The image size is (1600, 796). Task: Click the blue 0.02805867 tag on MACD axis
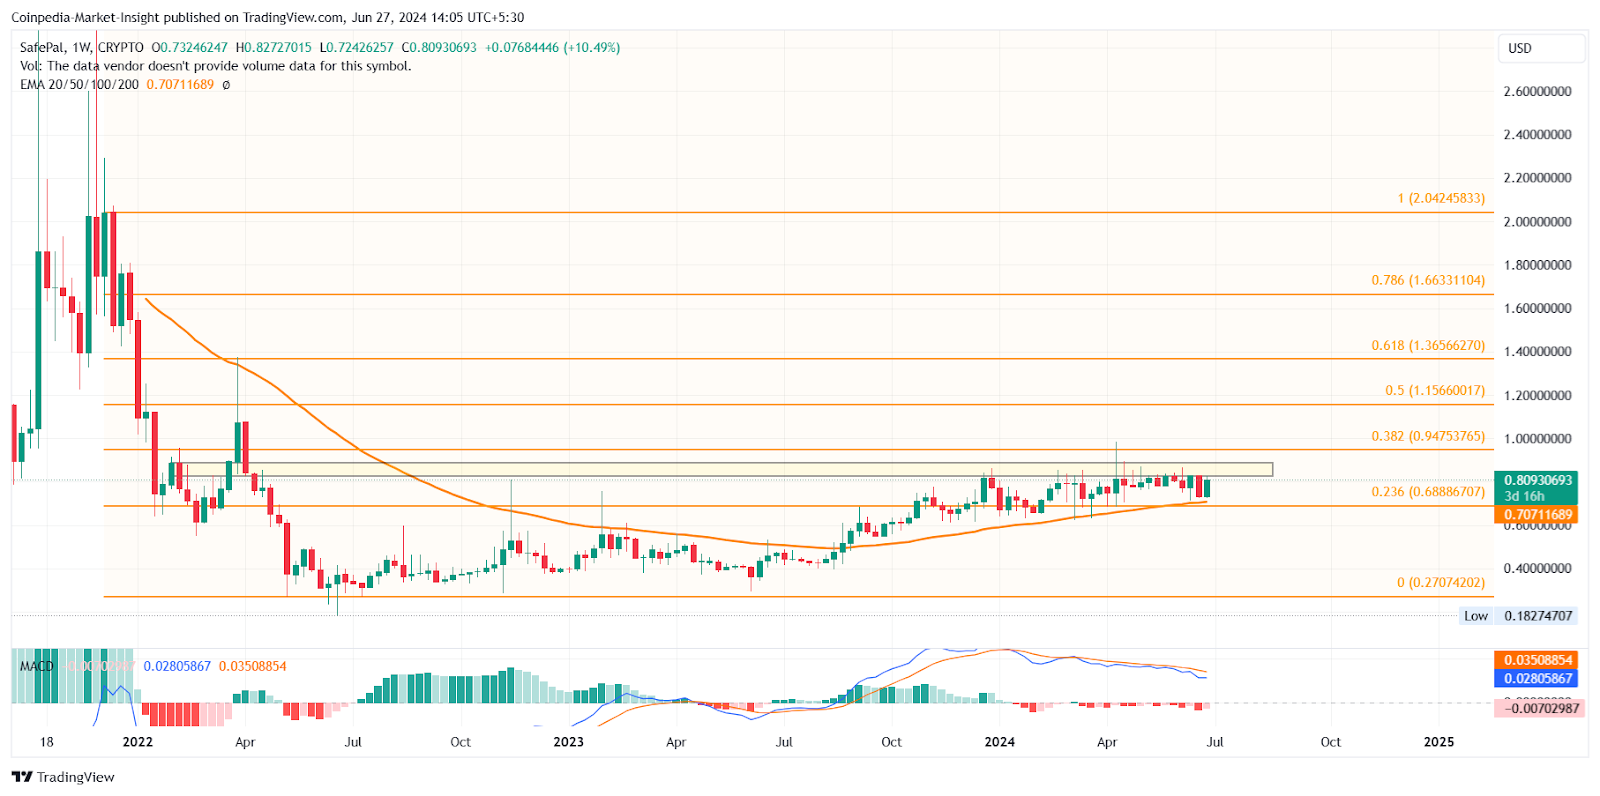(1537, 678)
